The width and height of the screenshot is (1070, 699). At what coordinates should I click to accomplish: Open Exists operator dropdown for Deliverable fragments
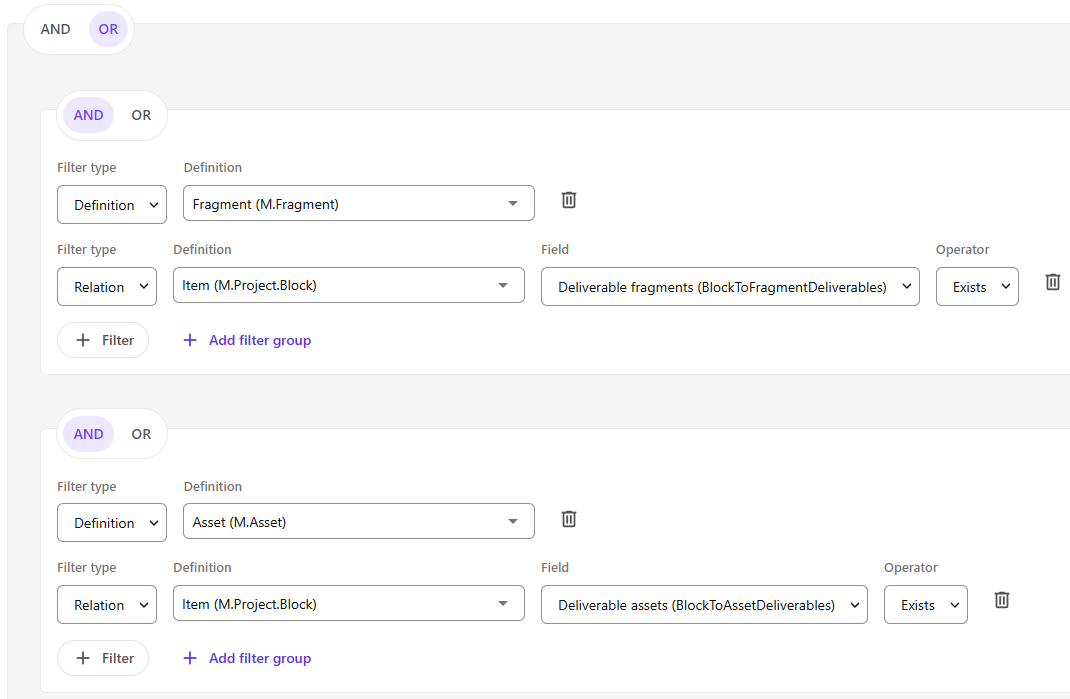pos(977,287)
